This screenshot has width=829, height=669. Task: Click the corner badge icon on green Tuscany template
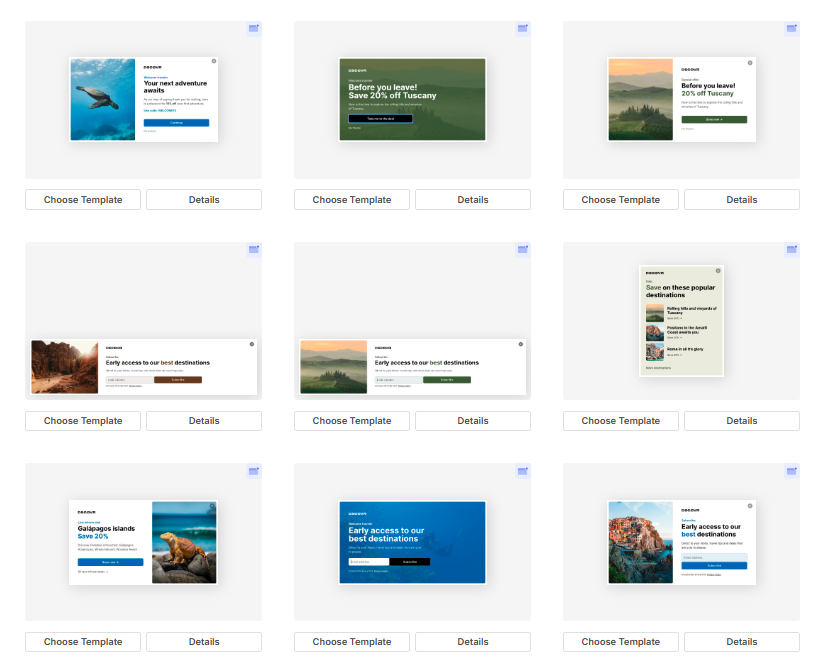(x=523, y=29)
